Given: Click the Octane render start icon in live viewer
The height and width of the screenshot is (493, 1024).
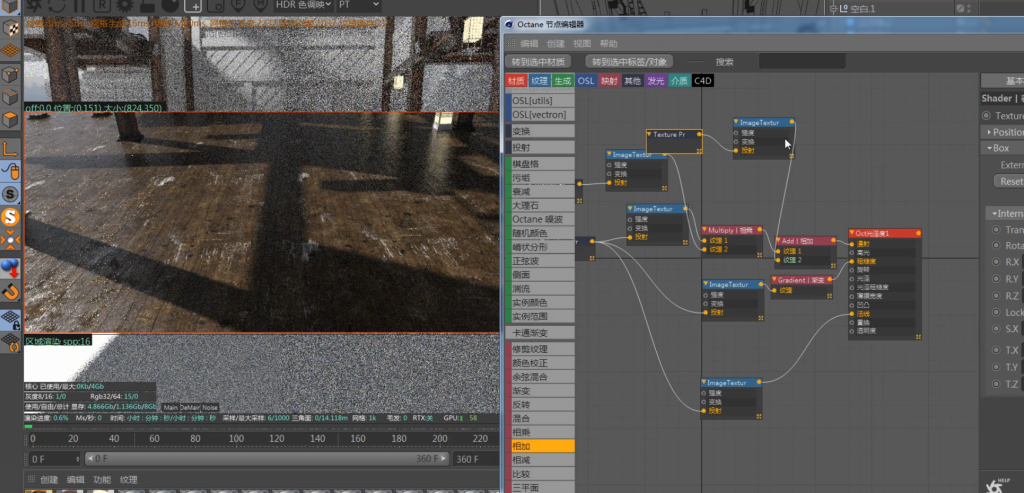Looking at the screenshot, I should (x=35, y=5).
